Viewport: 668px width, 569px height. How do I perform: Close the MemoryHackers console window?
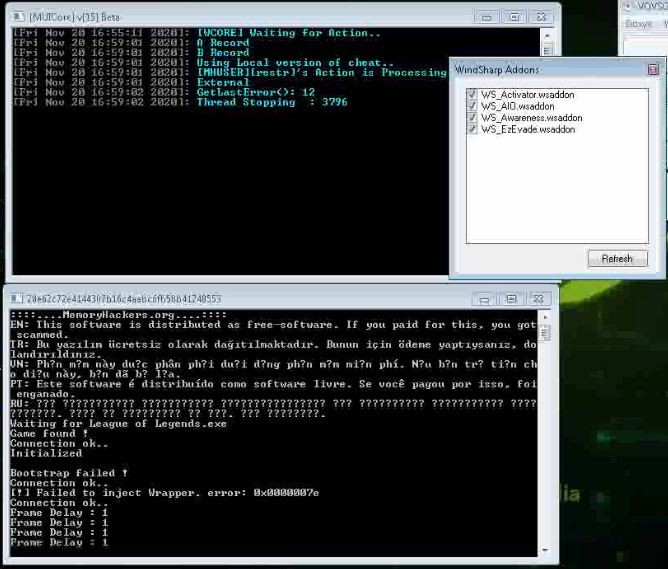click(538, 299)
